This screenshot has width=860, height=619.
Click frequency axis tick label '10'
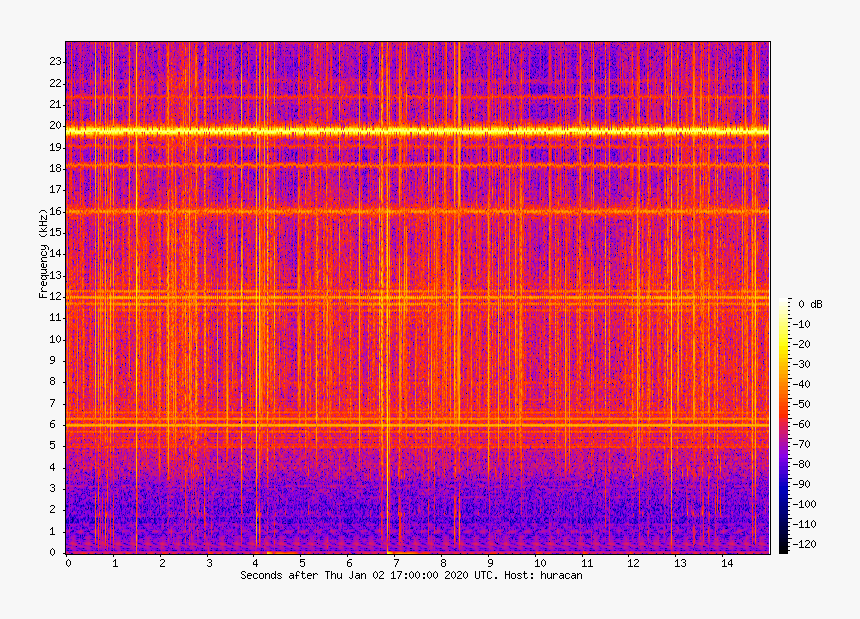point(55,339)
